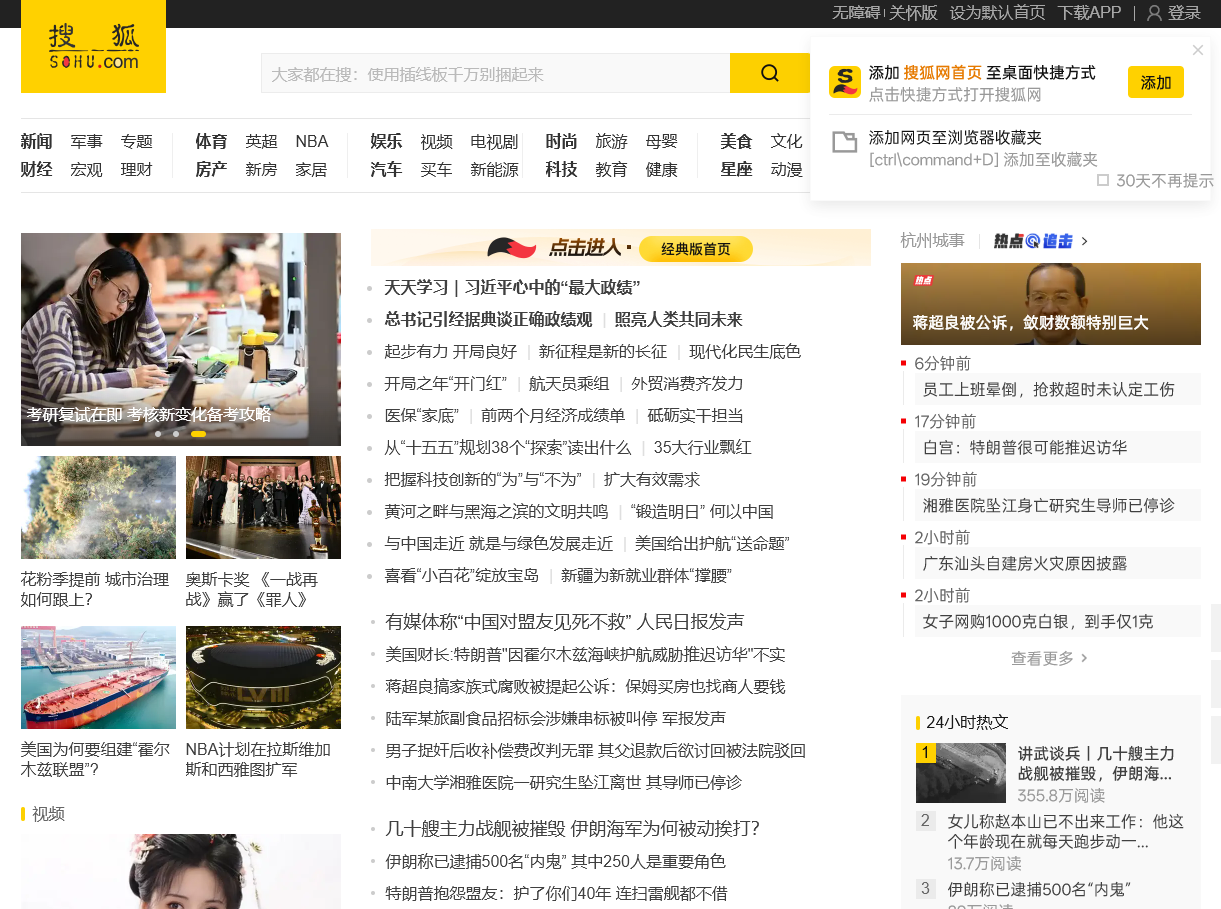The height and width of the screenshot is (909, 1221).
Task: Click the login user icon
Action: (x=1154, y=13)
